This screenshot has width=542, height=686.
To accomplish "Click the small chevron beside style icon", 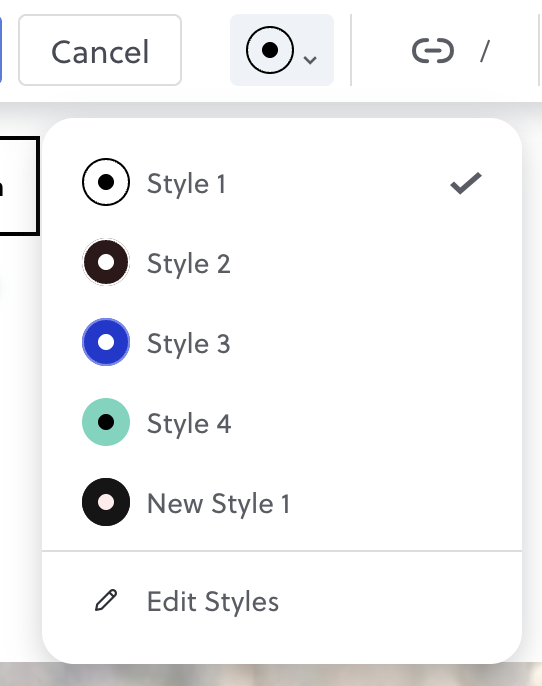I will click(x=310, y=60).
